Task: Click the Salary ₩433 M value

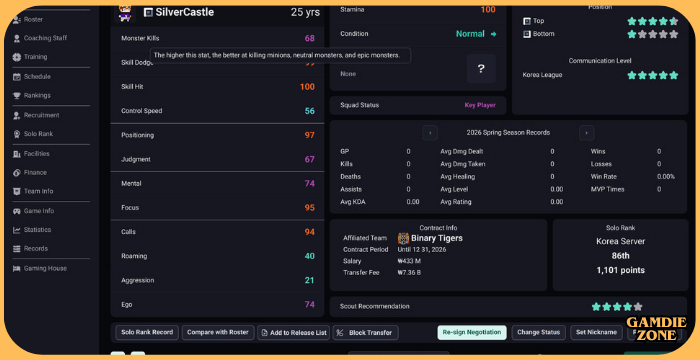Action: coord(409,261)
